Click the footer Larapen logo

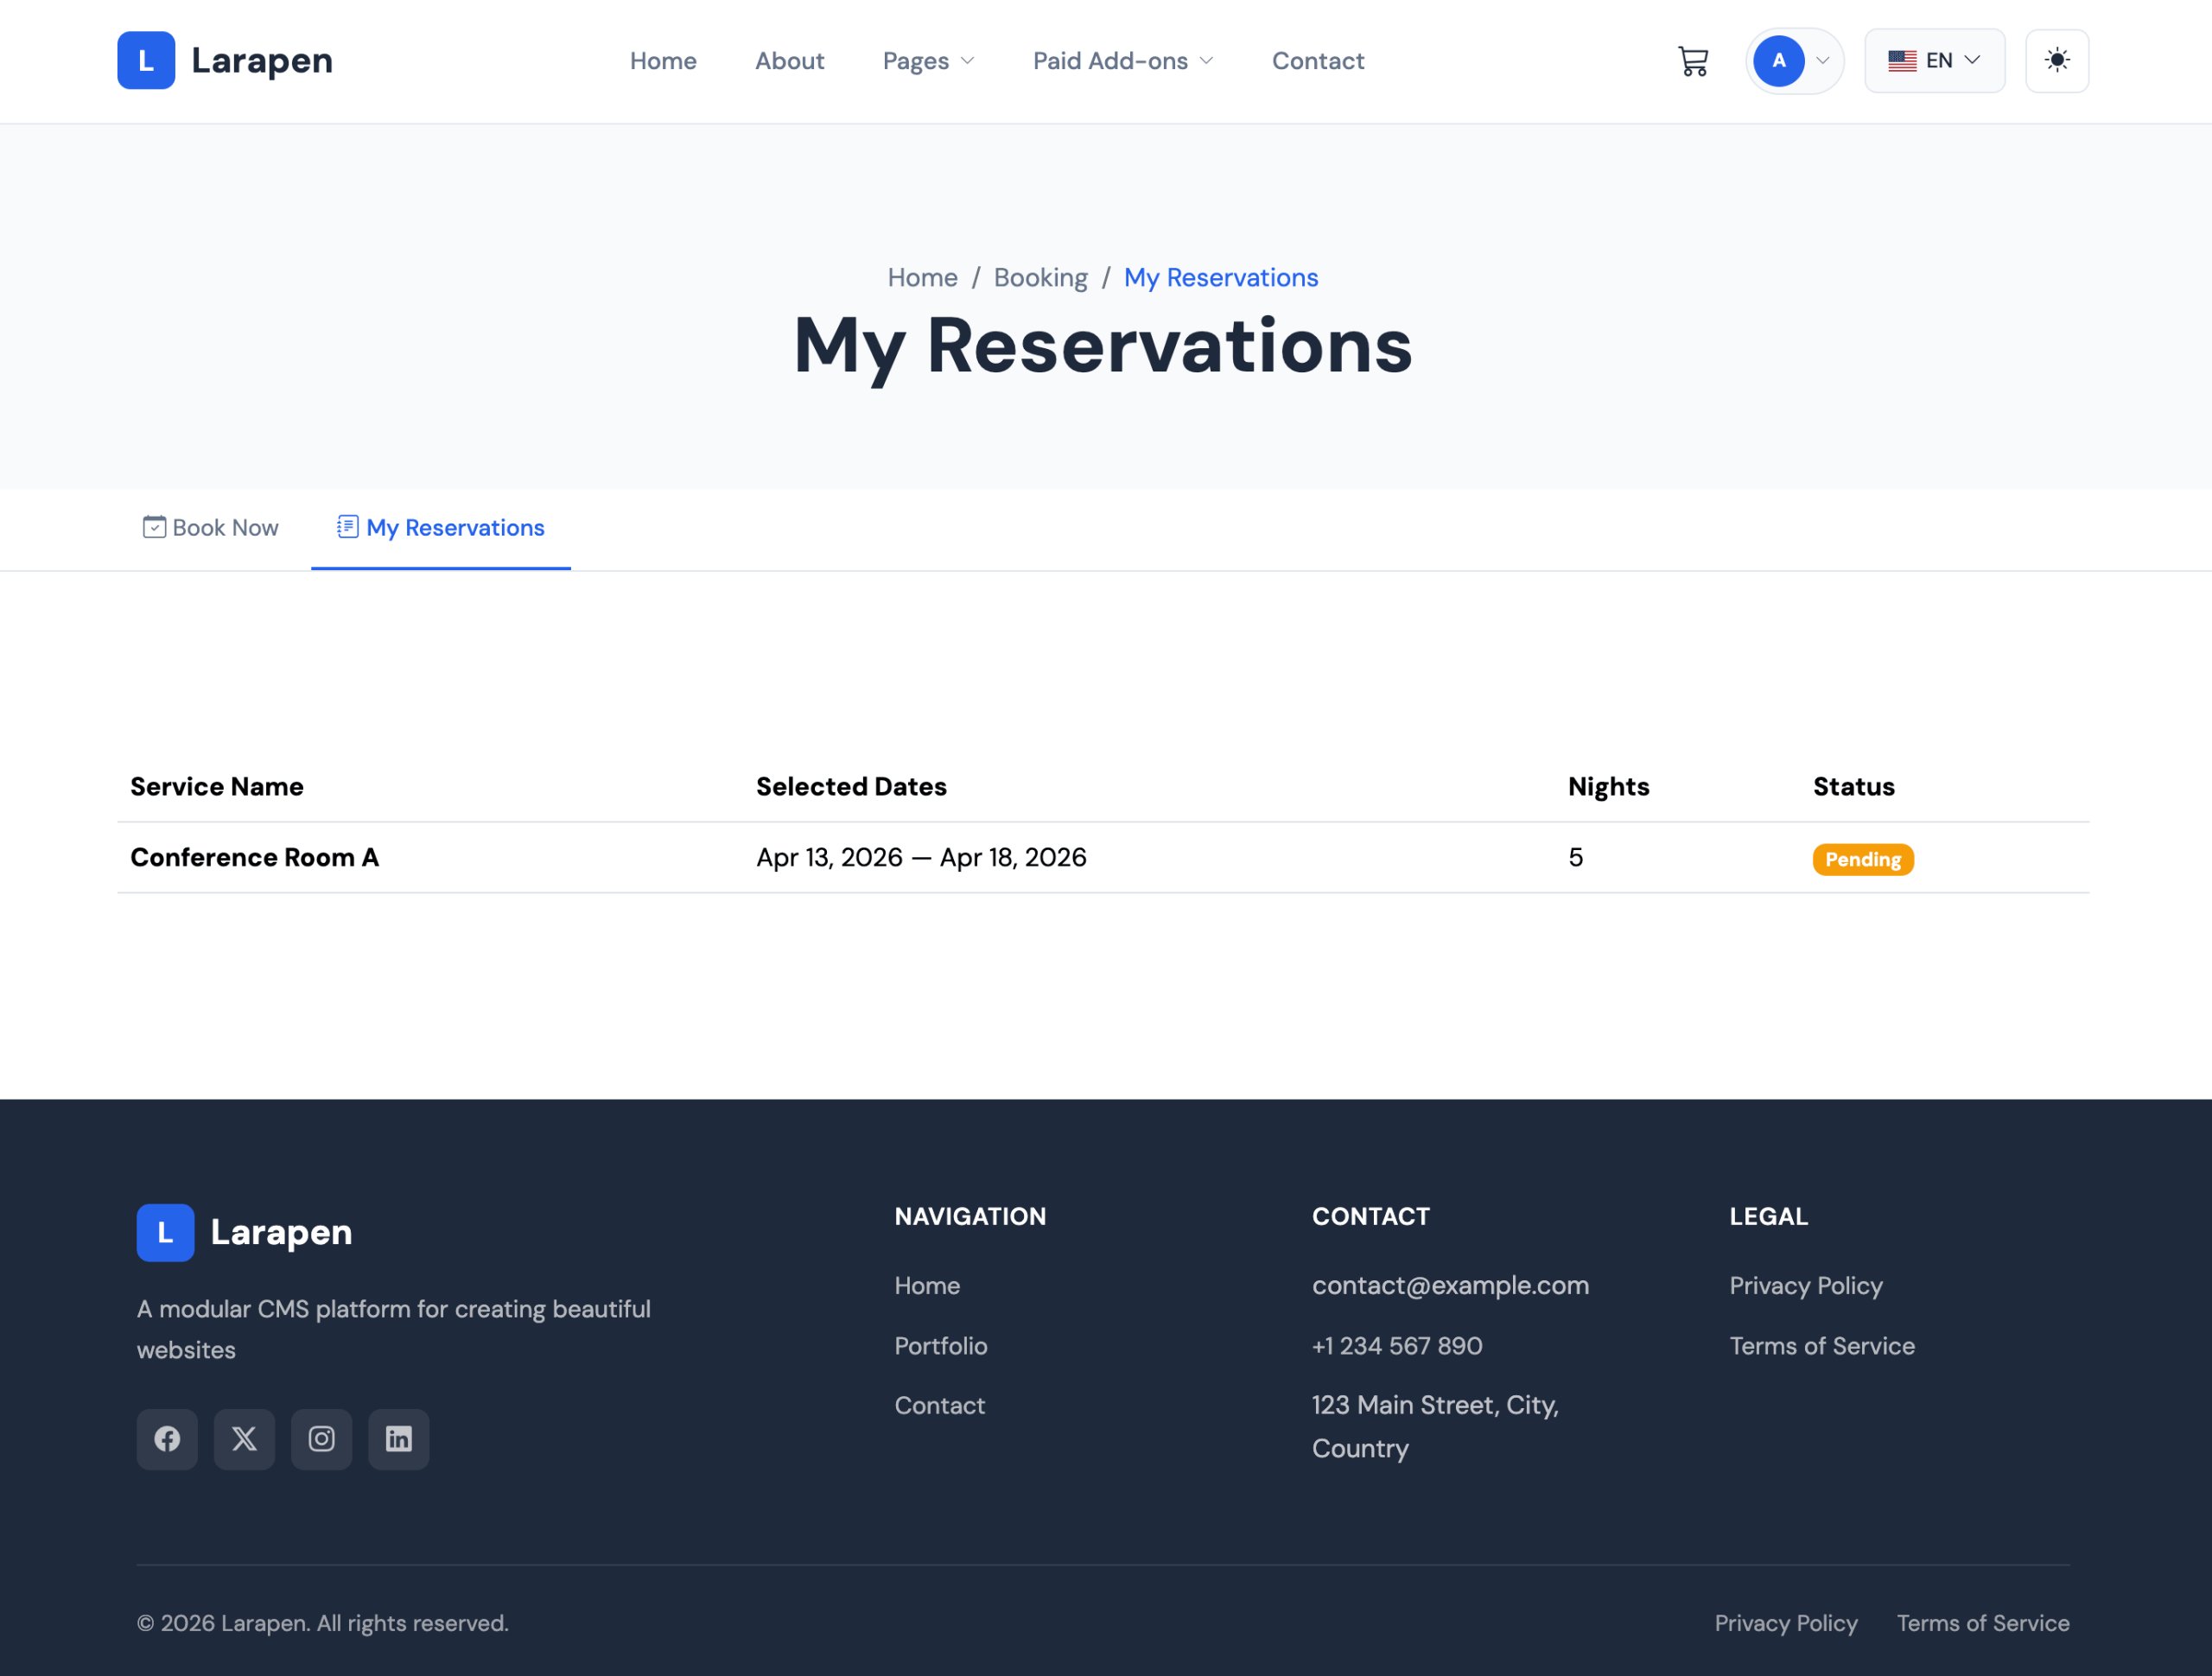244,1232
